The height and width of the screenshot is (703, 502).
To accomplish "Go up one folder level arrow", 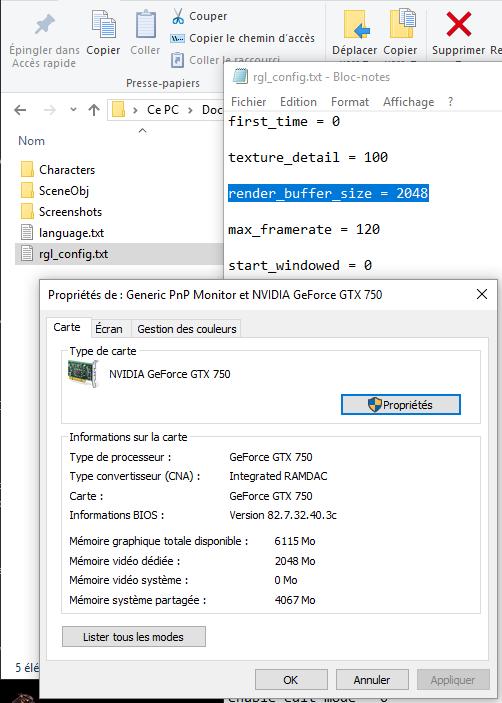I will [x=94, y=110].
